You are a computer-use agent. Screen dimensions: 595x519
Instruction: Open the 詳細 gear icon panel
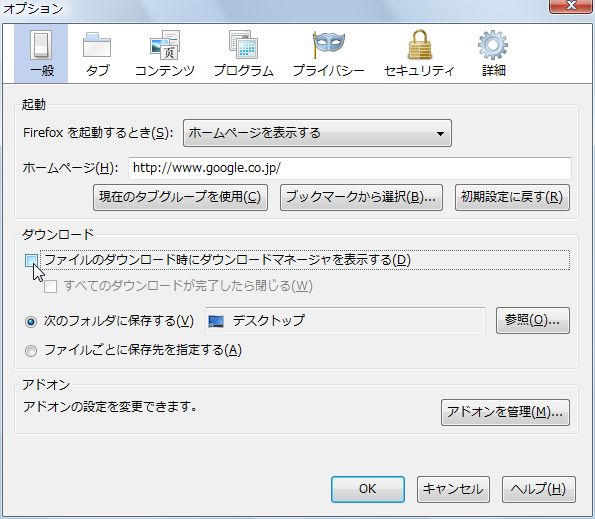493,54
